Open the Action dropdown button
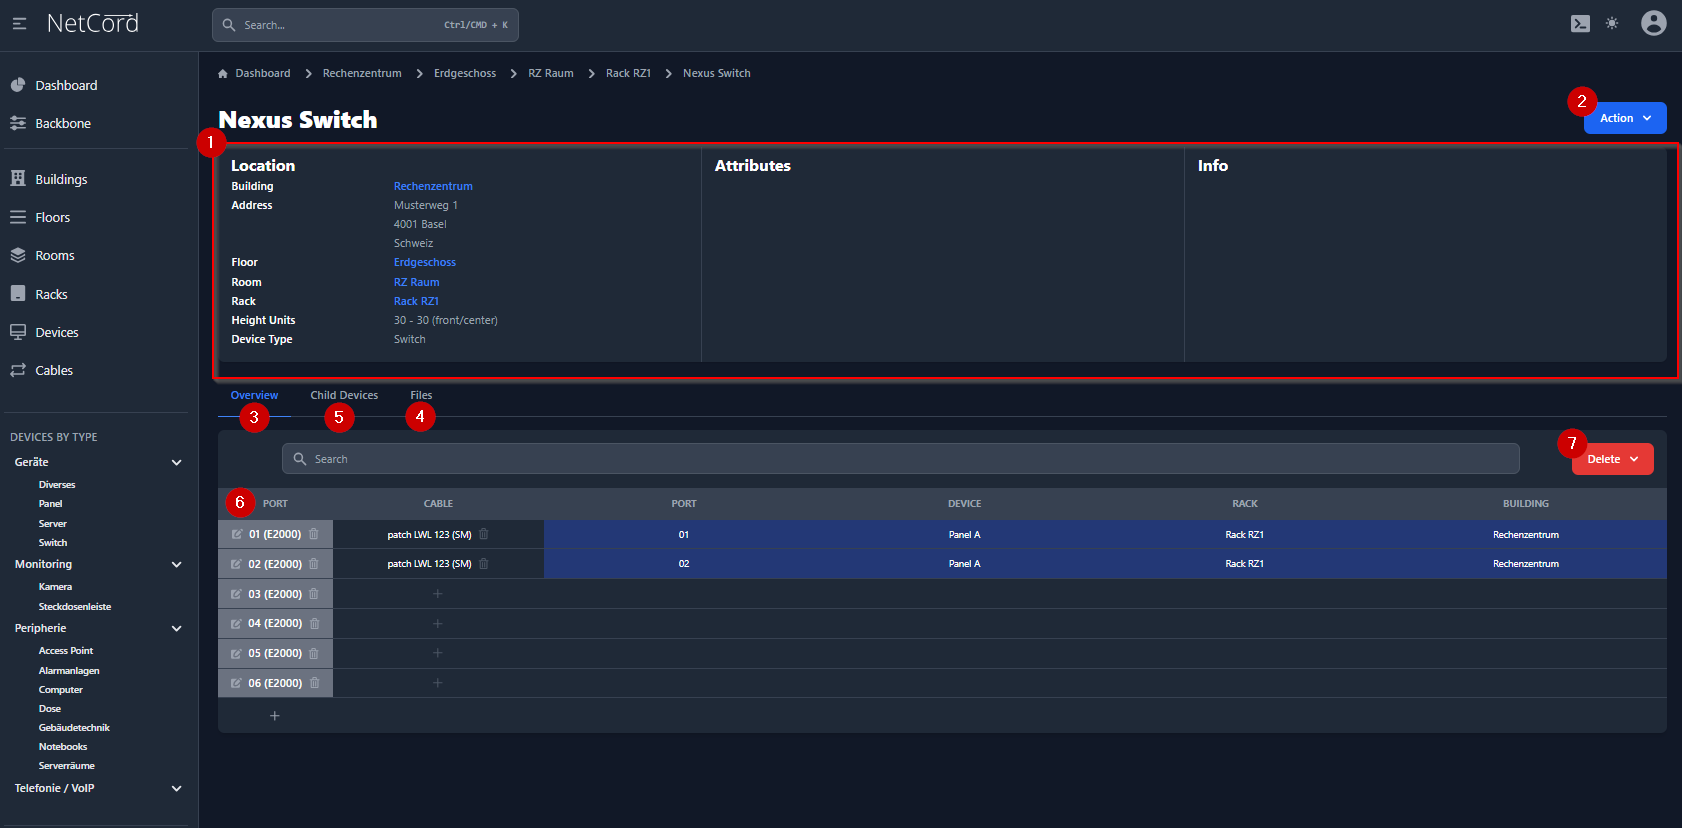The height and width of the screenshot is (828, 1682). [x=1624, y=118]
